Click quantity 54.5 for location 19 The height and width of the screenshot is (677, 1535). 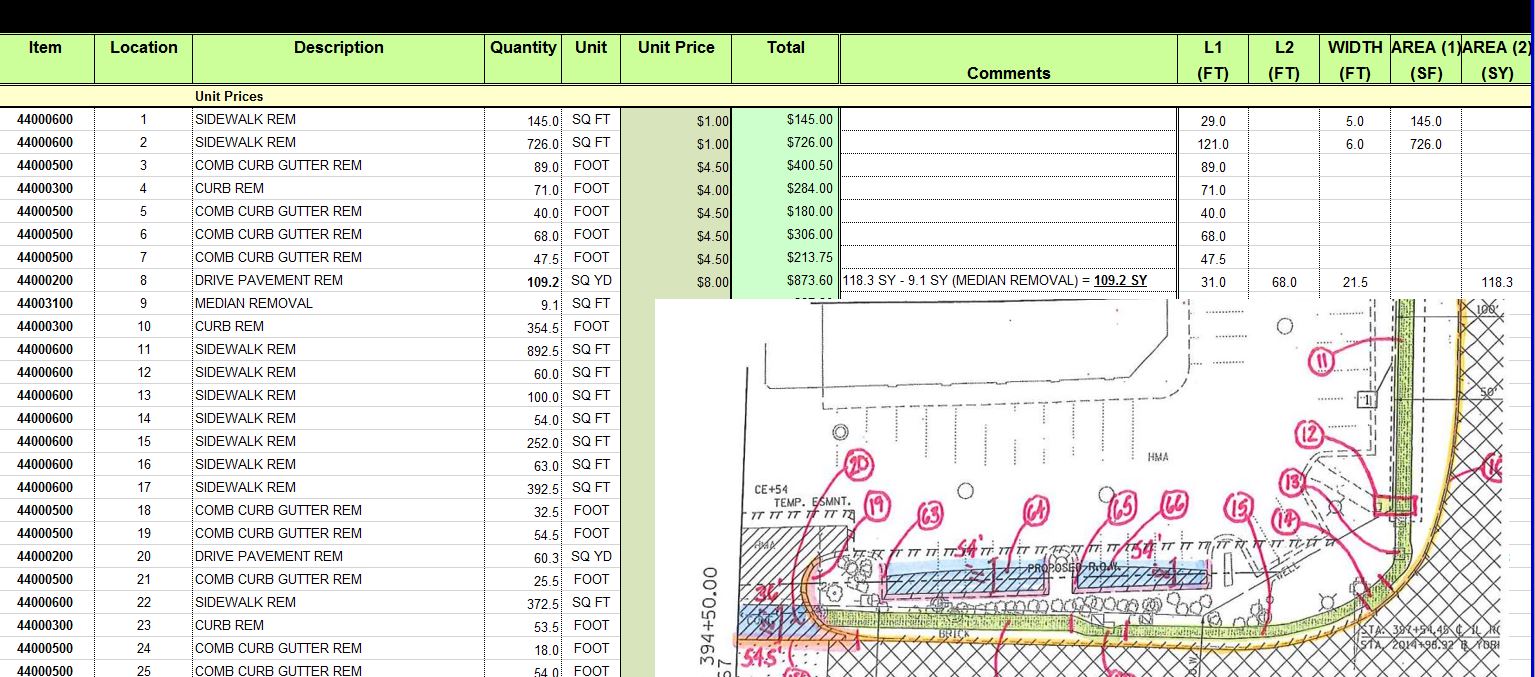[523, 535]
